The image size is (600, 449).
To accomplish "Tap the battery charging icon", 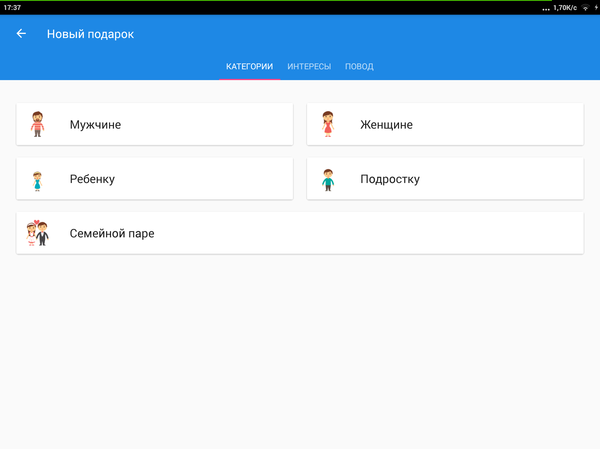I will [x=594, y=7].
